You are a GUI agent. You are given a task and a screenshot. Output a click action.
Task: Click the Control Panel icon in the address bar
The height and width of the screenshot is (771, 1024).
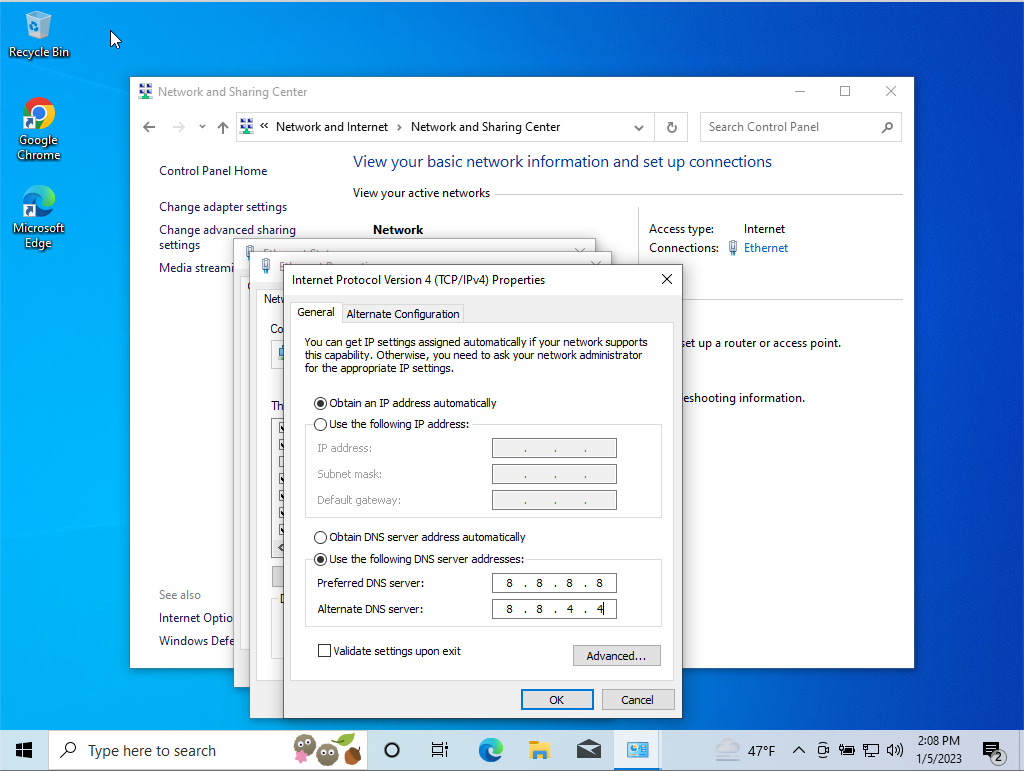point(246,127)
